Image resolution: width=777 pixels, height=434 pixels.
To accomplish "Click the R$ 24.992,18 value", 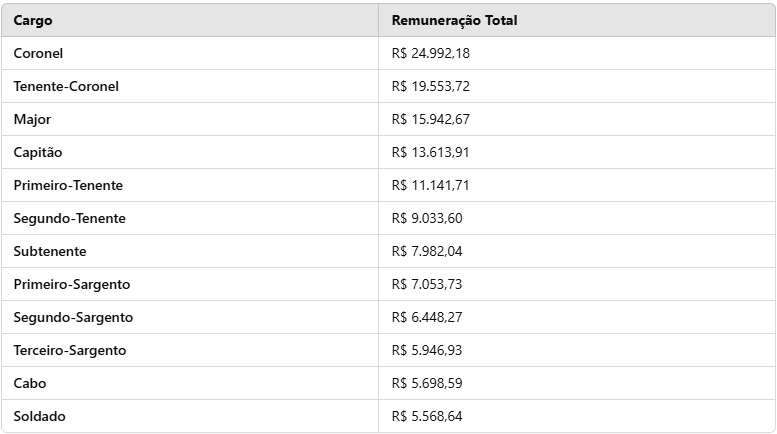I will [x=430, y=53].
